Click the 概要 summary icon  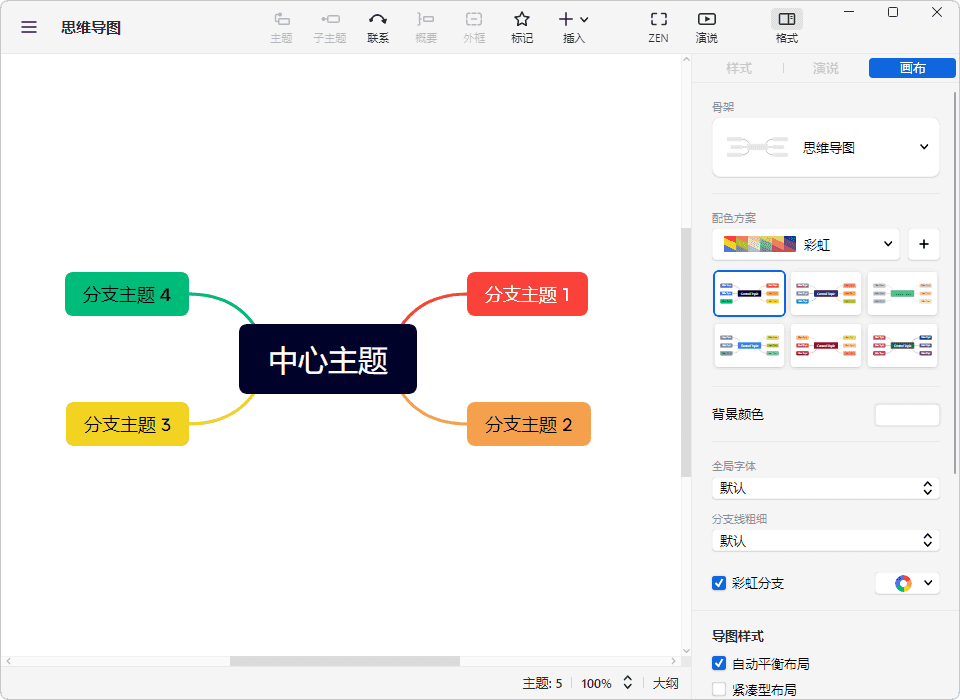coord(426,28)
